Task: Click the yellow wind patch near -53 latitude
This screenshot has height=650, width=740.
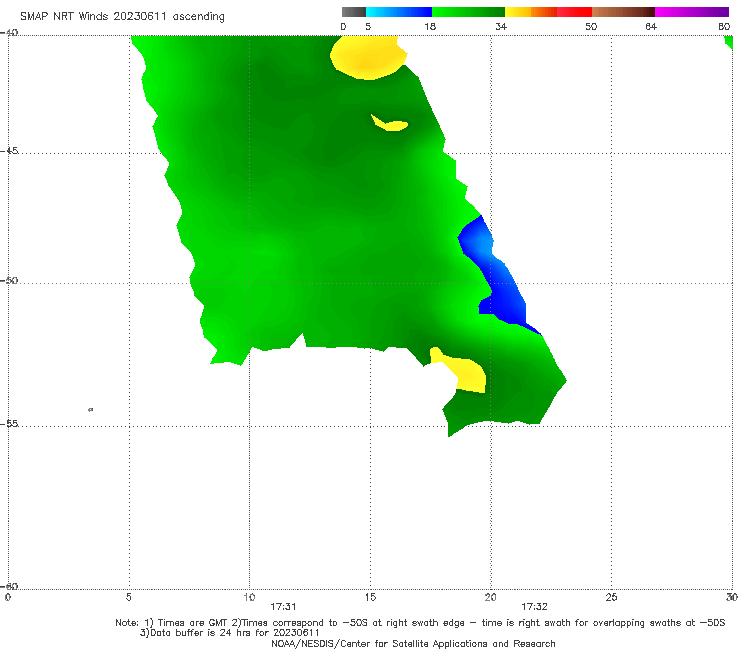Action: coord(465,371)
